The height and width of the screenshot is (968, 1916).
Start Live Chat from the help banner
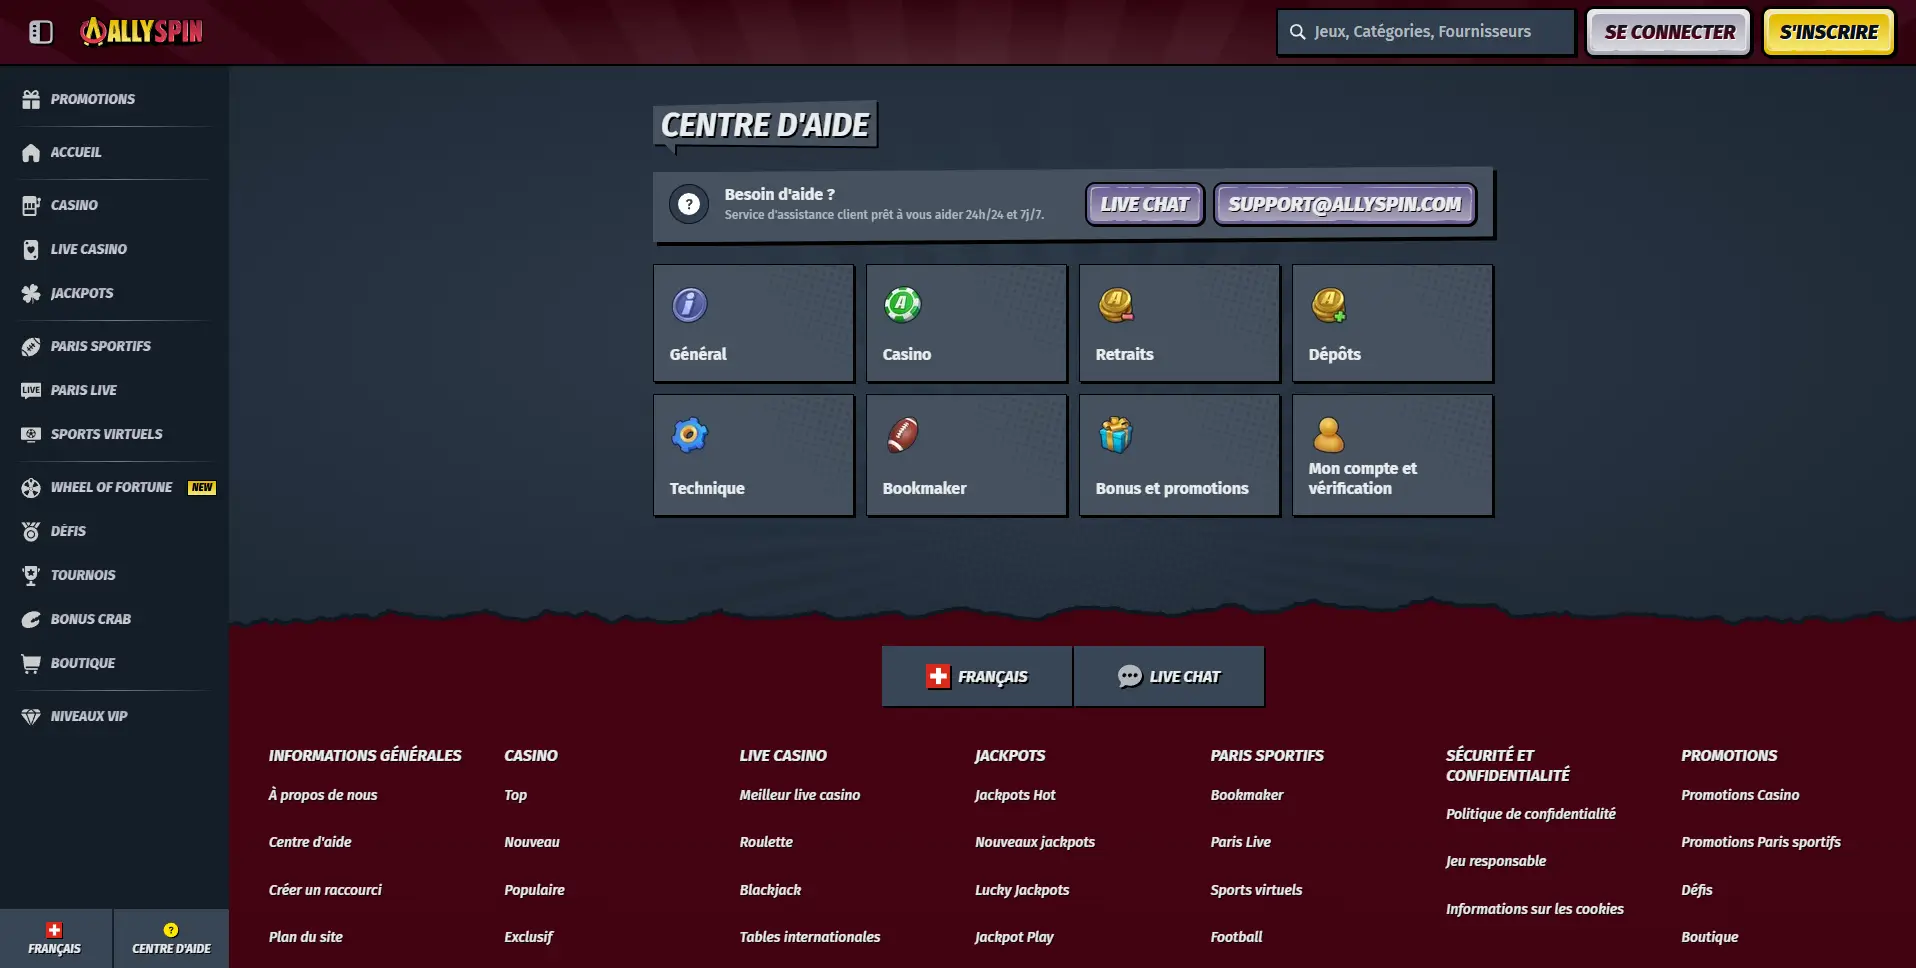tap(1144, 204)
